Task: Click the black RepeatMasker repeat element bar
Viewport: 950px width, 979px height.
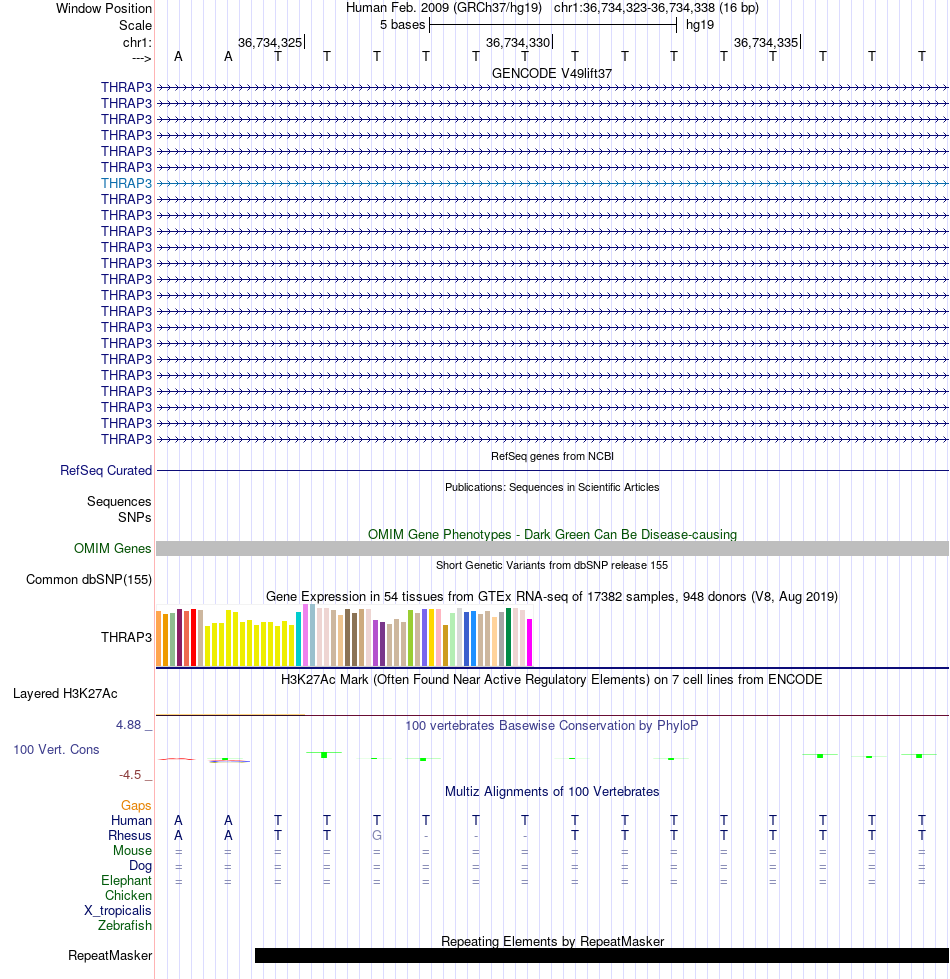Action: pos(602,955)
